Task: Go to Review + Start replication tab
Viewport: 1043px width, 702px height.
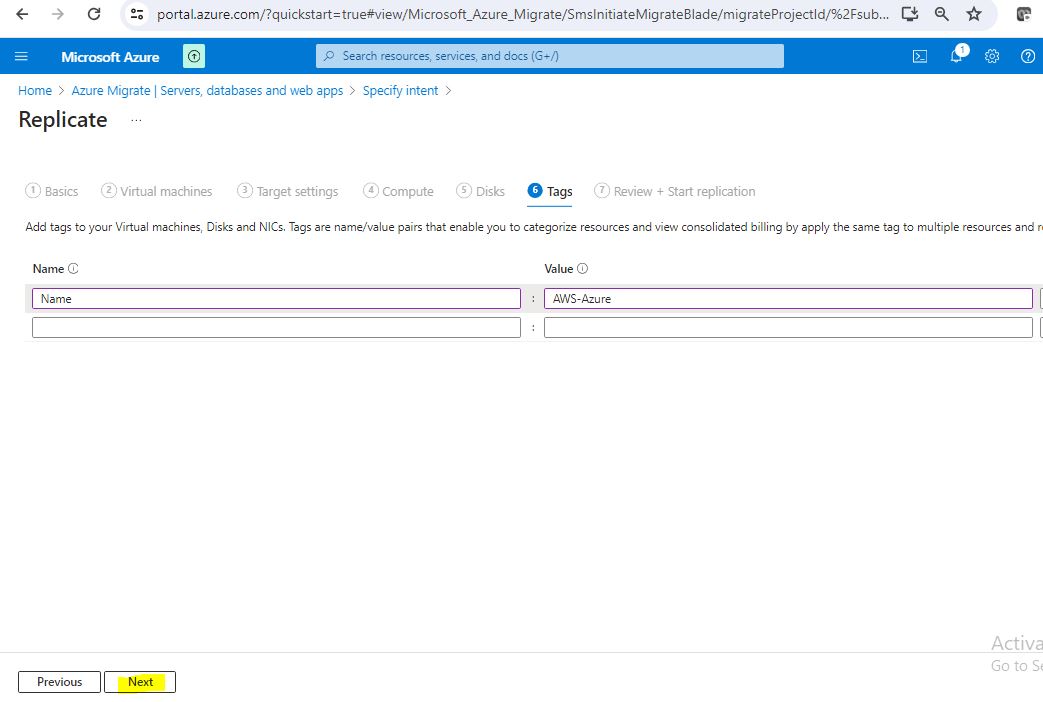Action: [x=675, y=191]
